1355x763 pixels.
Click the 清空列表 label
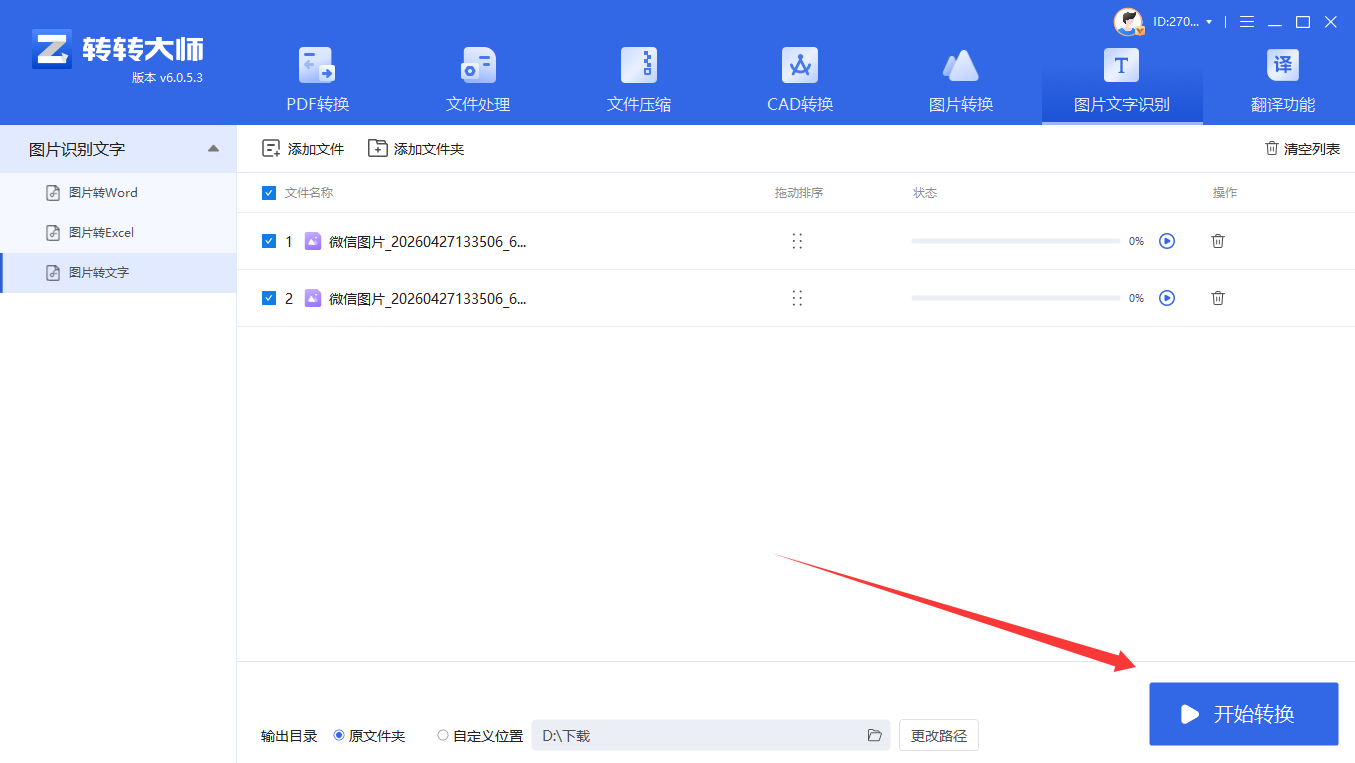1312,149
